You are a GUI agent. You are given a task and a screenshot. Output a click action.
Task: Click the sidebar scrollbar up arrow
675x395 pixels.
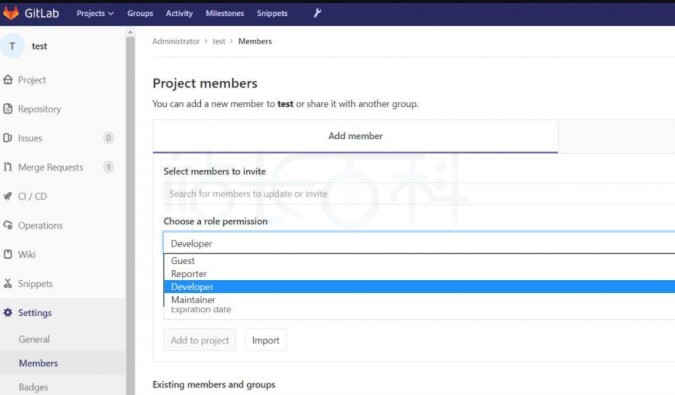[130, 32]
